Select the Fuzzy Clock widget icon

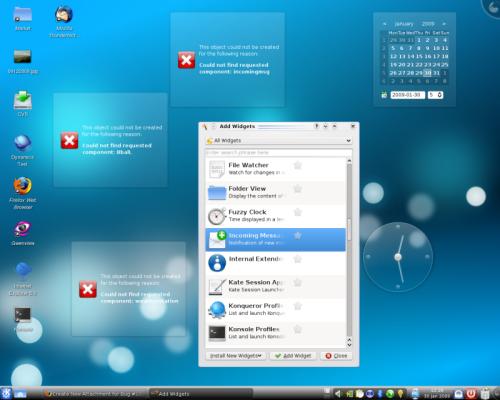[x=217, y=216]
